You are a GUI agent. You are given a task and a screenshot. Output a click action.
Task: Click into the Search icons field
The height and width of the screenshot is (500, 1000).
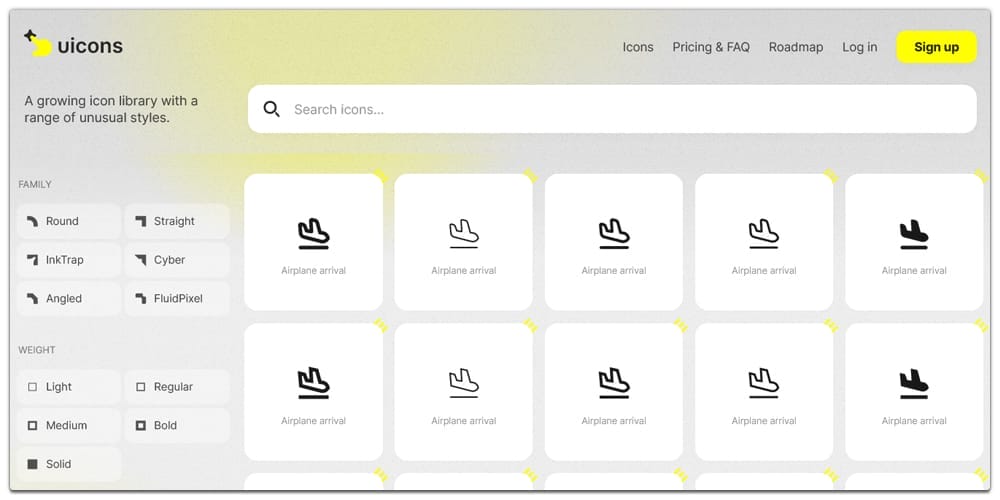click(x=620, y=109)
